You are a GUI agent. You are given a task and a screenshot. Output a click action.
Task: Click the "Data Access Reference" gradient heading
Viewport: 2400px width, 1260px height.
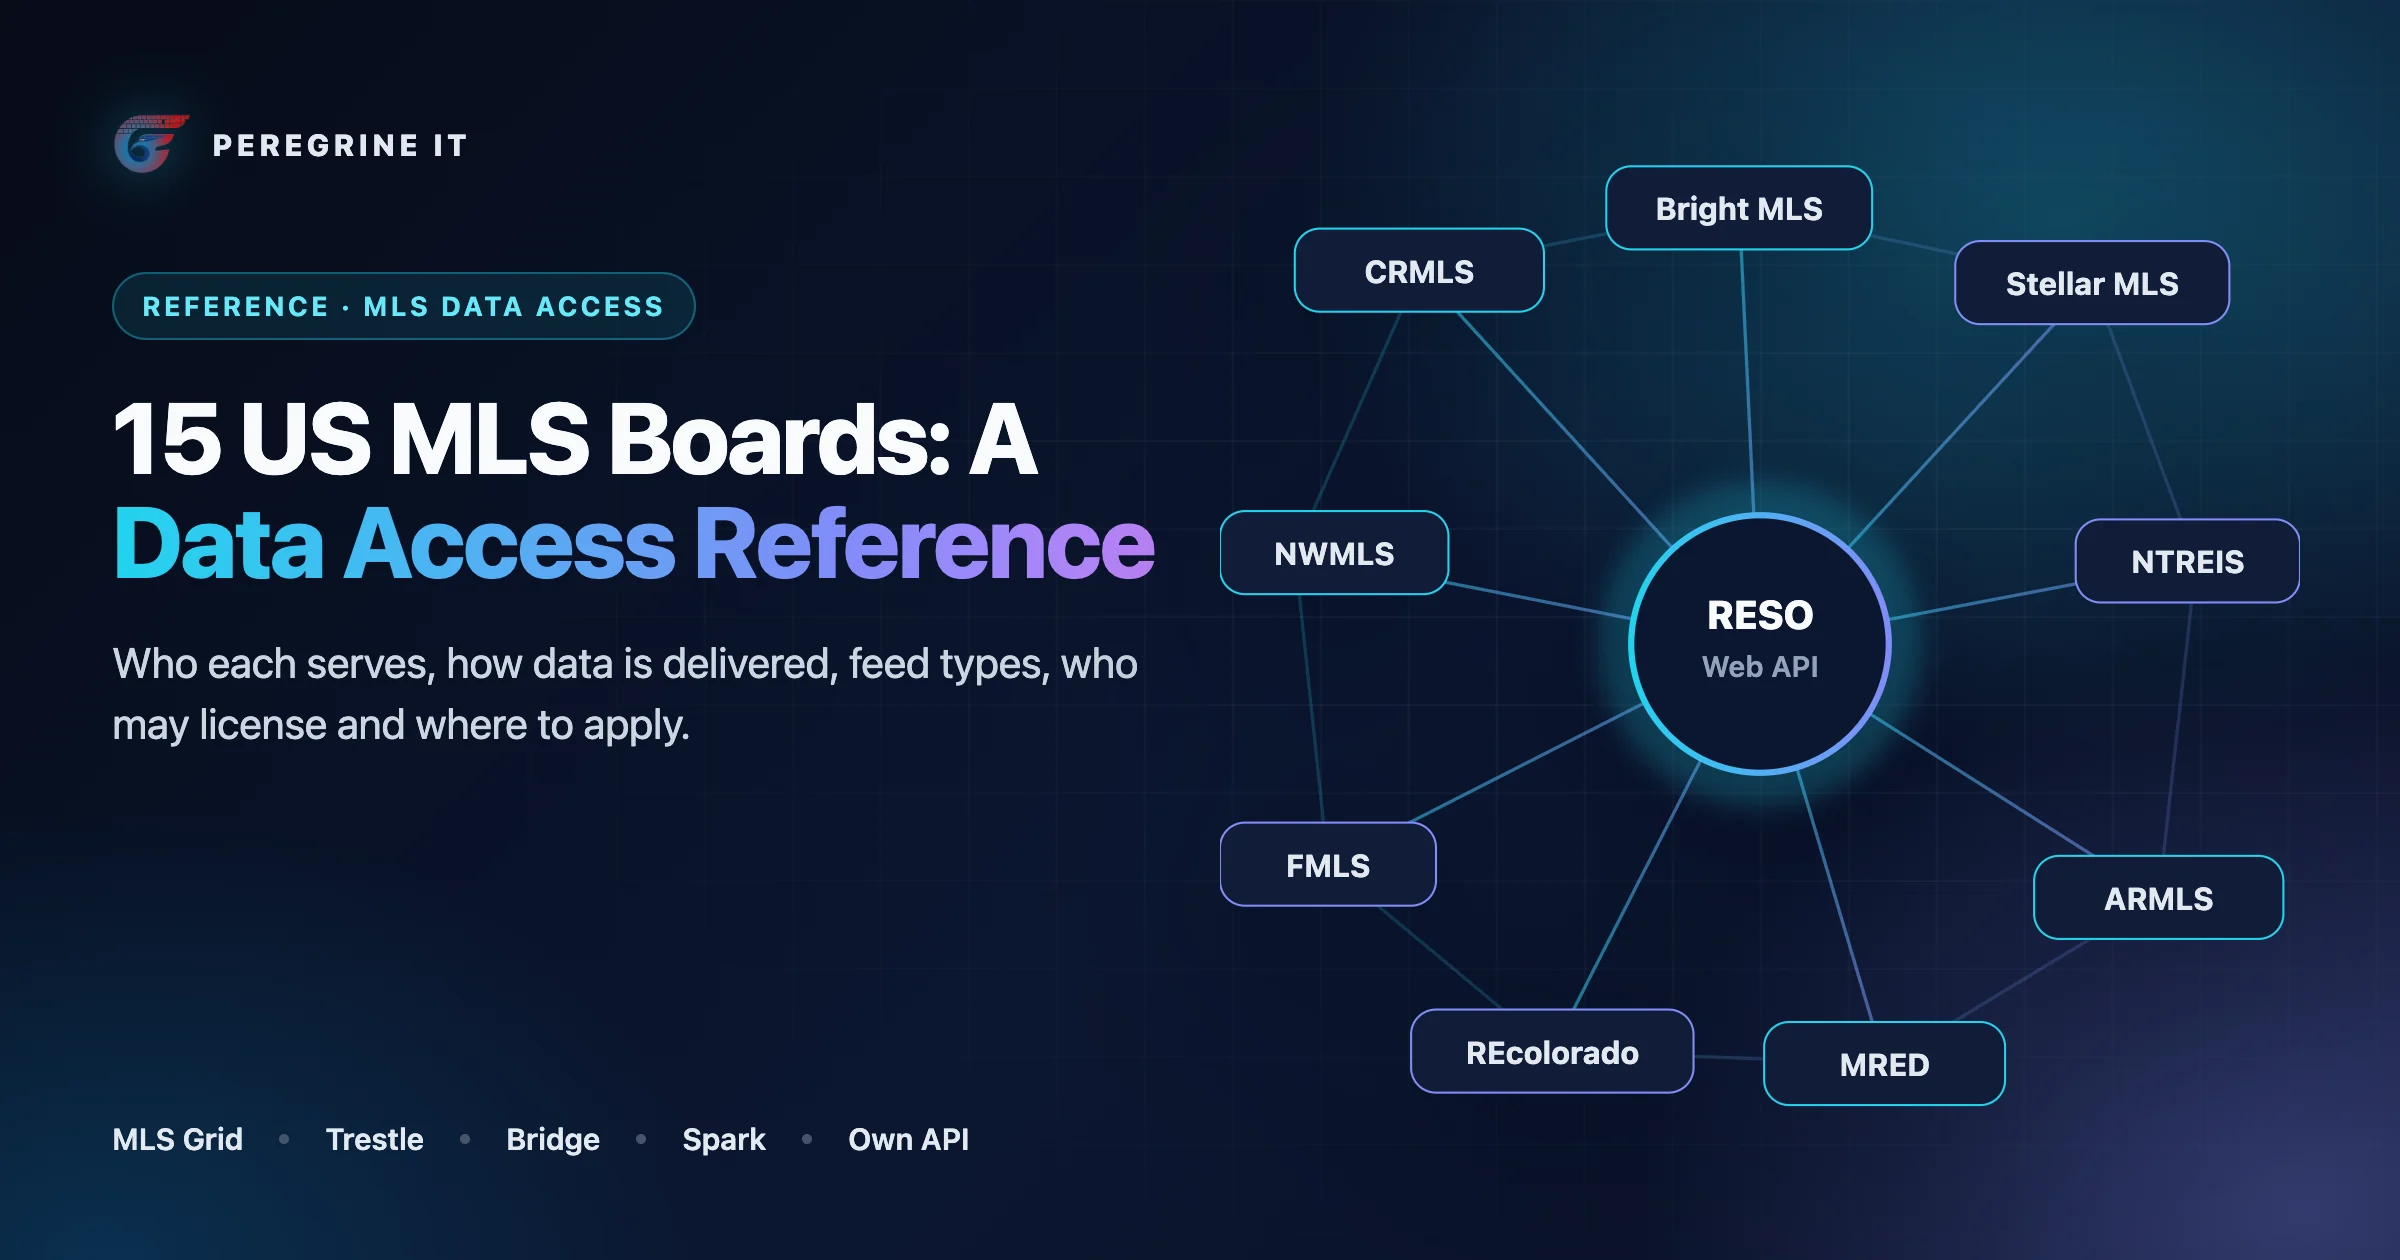point(634,545)
